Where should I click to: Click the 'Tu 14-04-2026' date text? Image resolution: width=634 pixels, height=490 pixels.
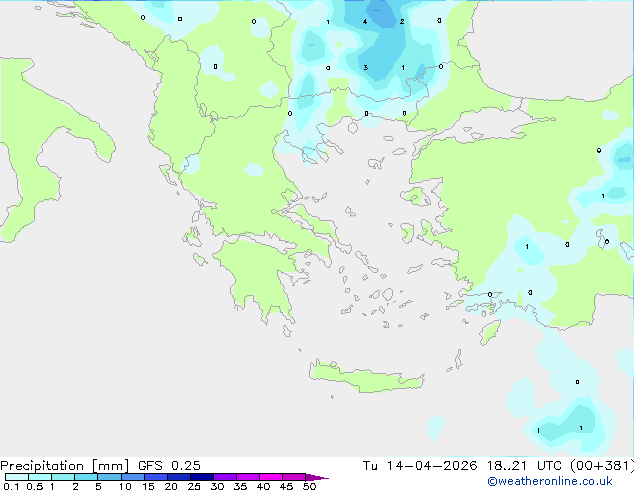pyautogui.click(x=420, y=466)
